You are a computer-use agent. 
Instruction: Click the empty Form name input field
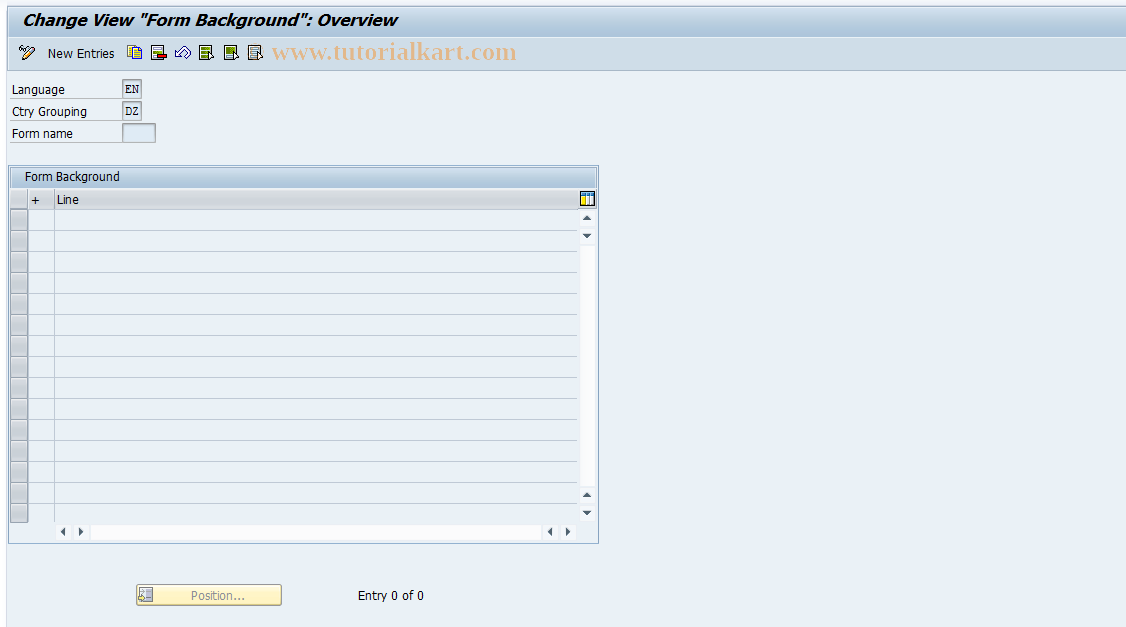(139, 134)
